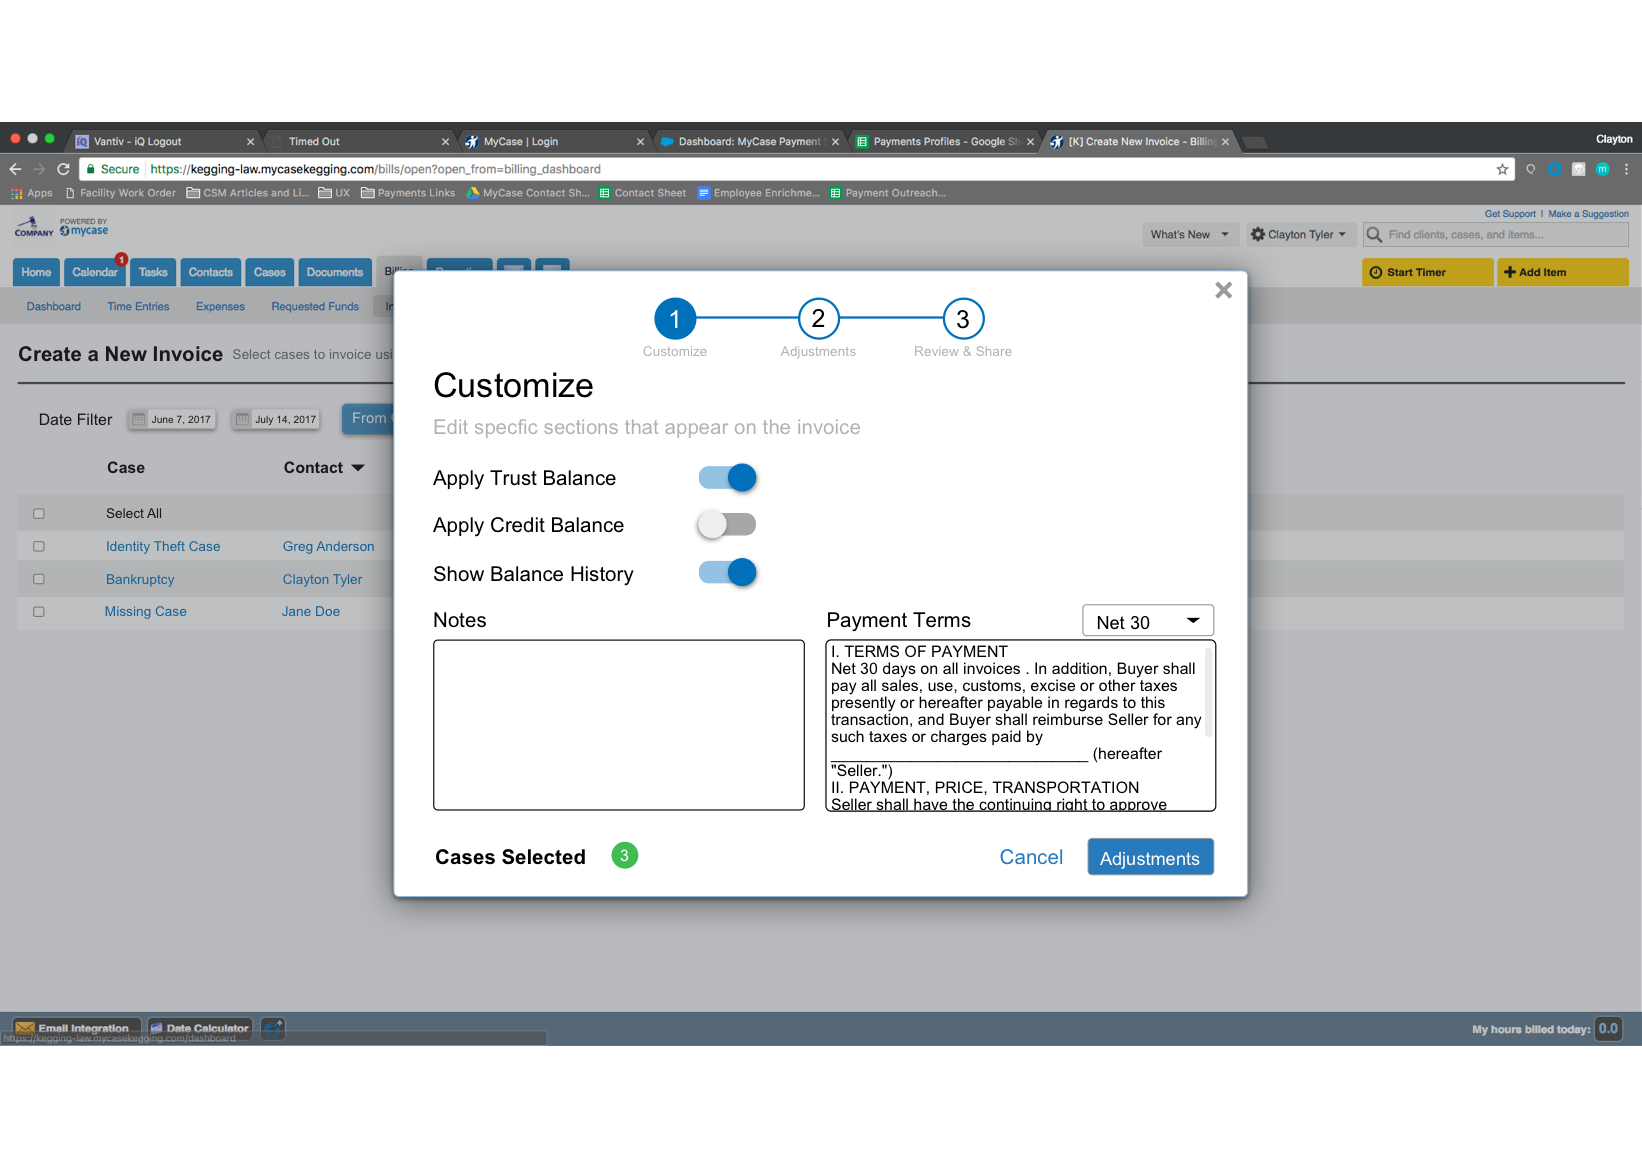Click the hours billed today 0.0 counter

pyautogui.click(x=1607, y=1029)
